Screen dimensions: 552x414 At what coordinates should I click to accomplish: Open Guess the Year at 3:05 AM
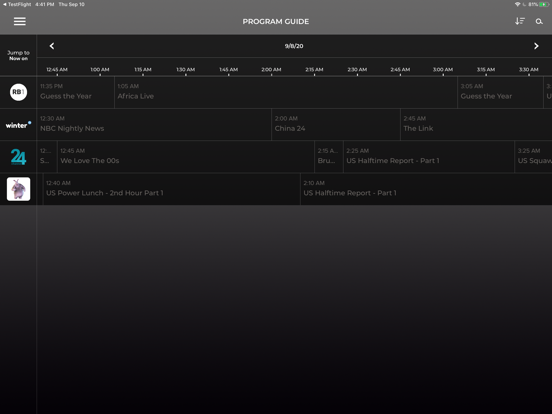[x=500, y=92]
